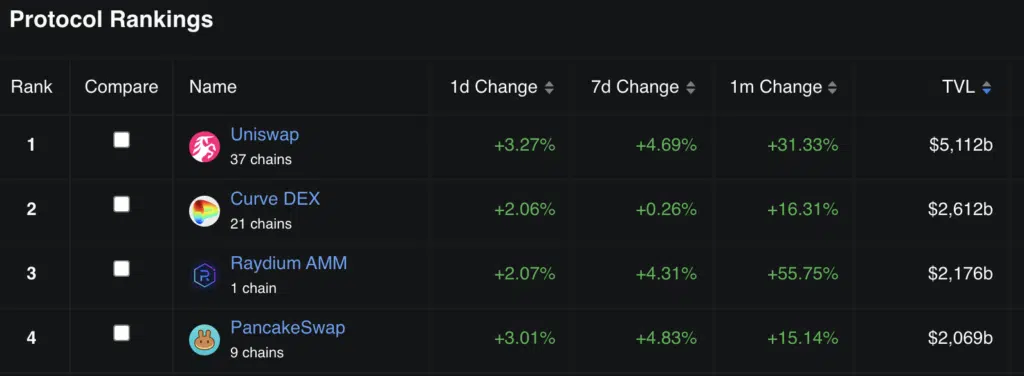1024x376 pixels.
Task: Click the TVL column header label
Action: coord(959,87)
